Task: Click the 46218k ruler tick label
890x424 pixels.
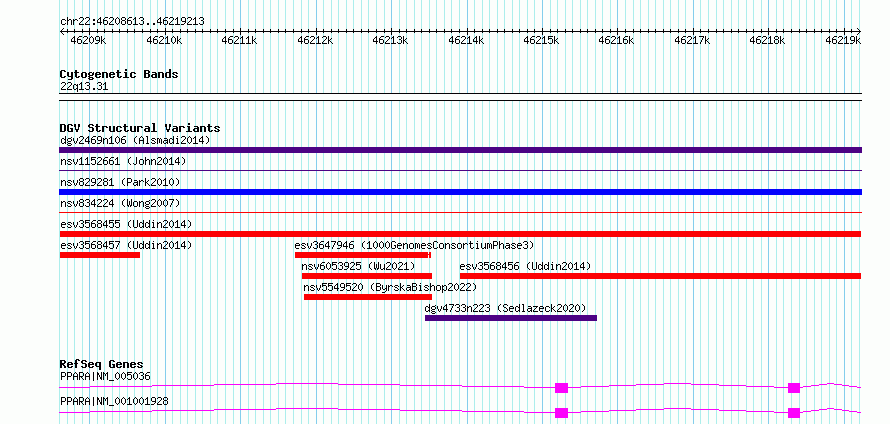Action: [767, 40]
